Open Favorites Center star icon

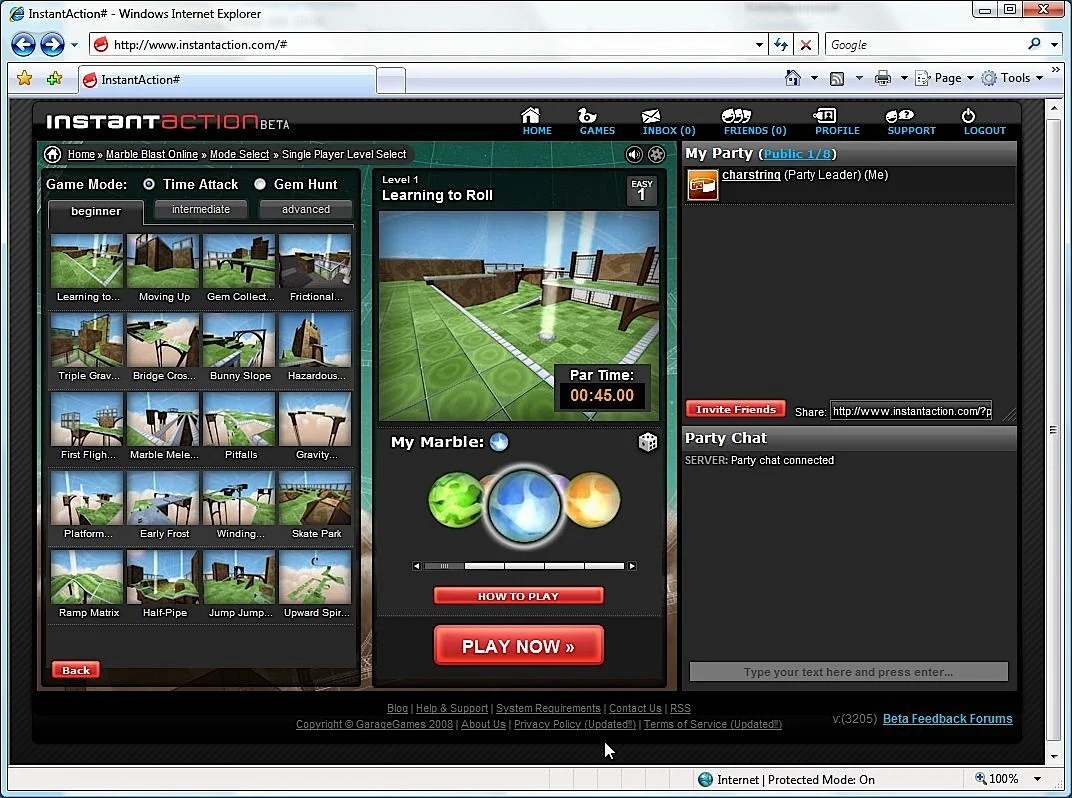(25, 78)
